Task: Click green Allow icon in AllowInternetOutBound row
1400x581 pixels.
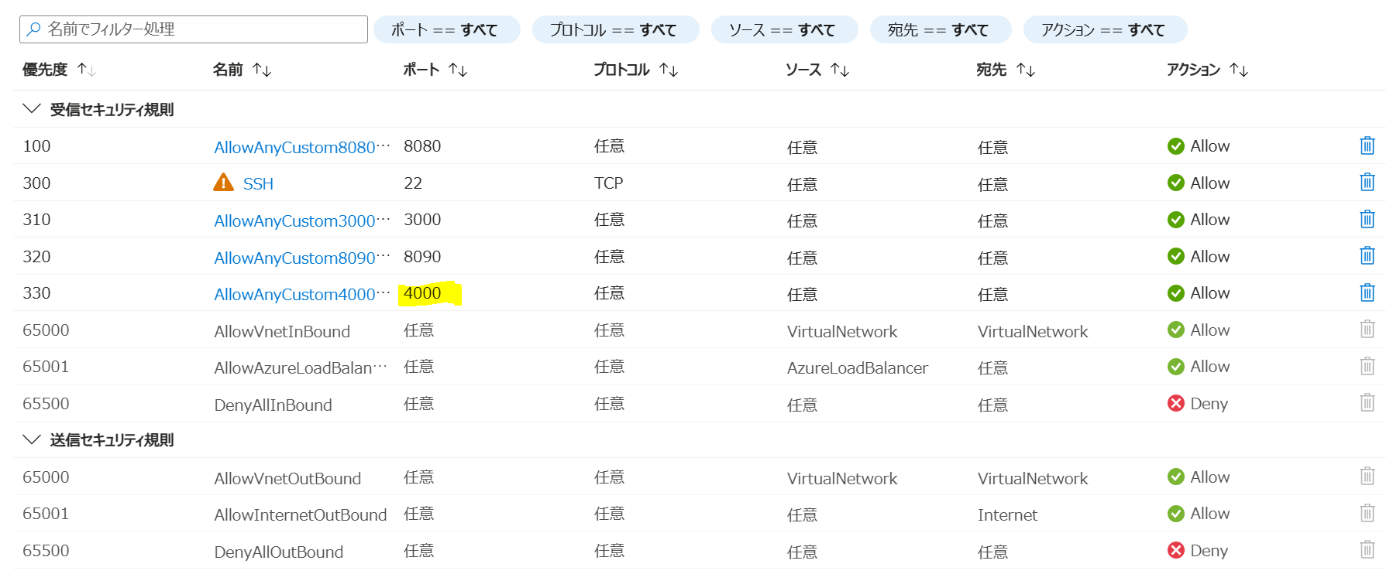Action: [1176, 514]
